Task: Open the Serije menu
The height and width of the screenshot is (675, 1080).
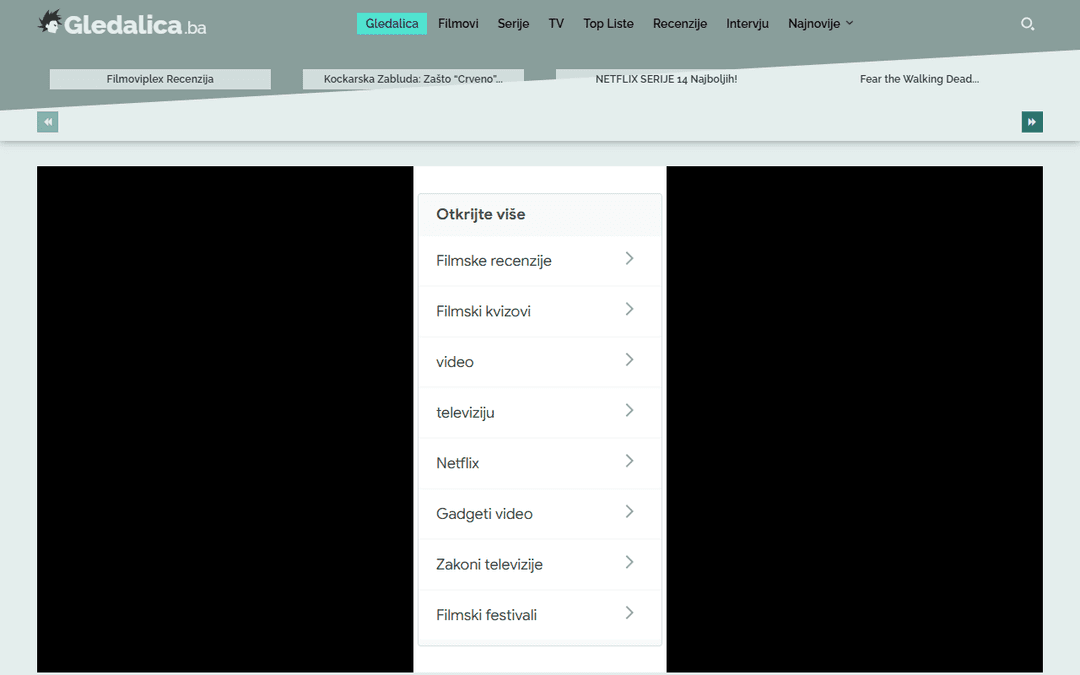Action: (513, 23)
